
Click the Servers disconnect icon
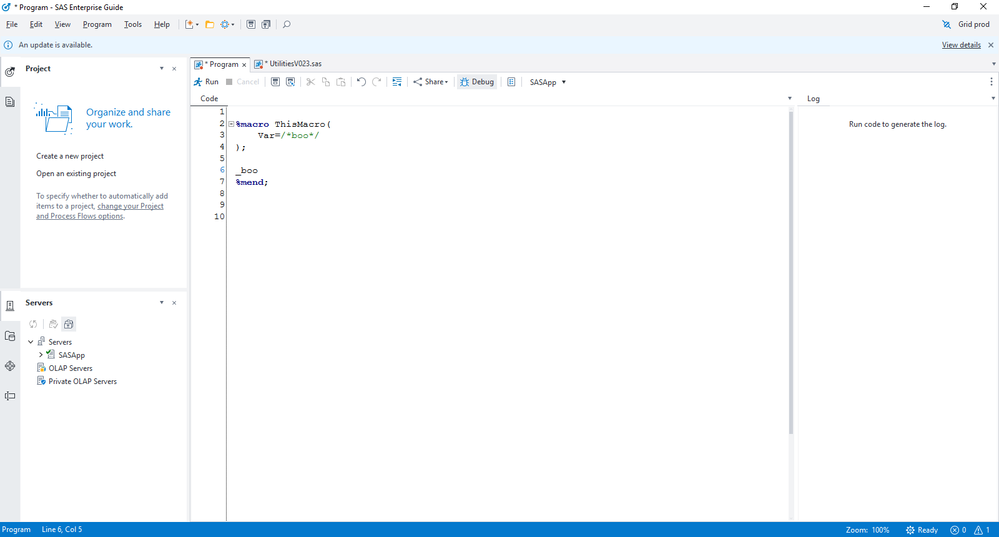pyautogui.click(x=54, y=324)
